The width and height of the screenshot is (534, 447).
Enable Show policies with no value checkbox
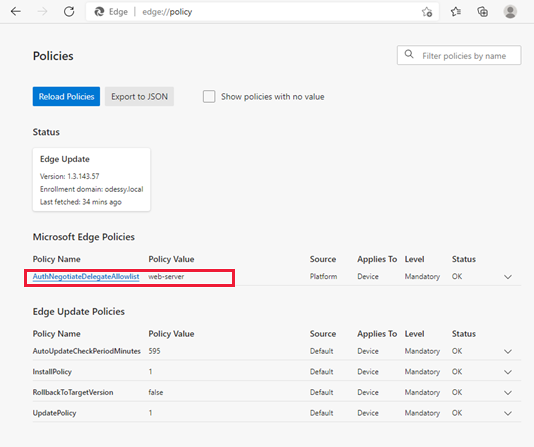coord(209,96)
